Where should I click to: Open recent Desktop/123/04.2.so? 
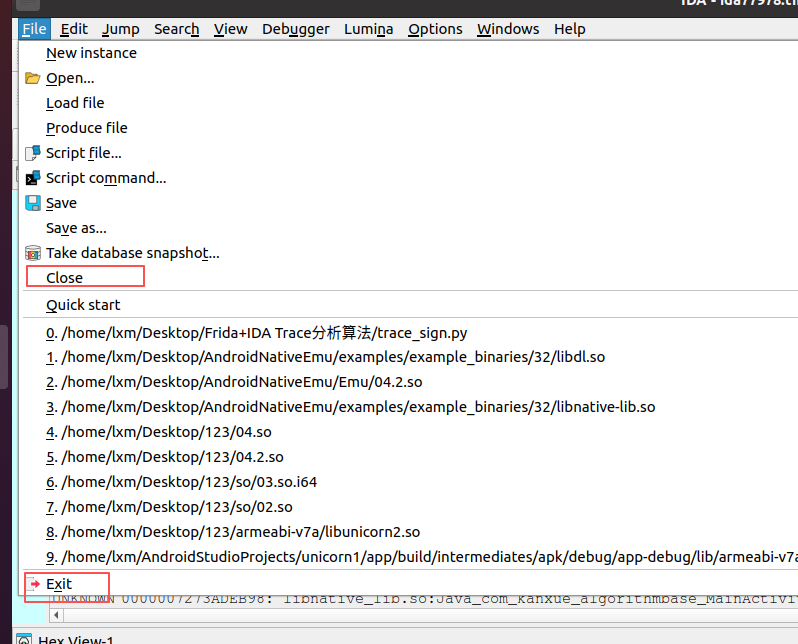pyautogui.click(x=410, y=457)
